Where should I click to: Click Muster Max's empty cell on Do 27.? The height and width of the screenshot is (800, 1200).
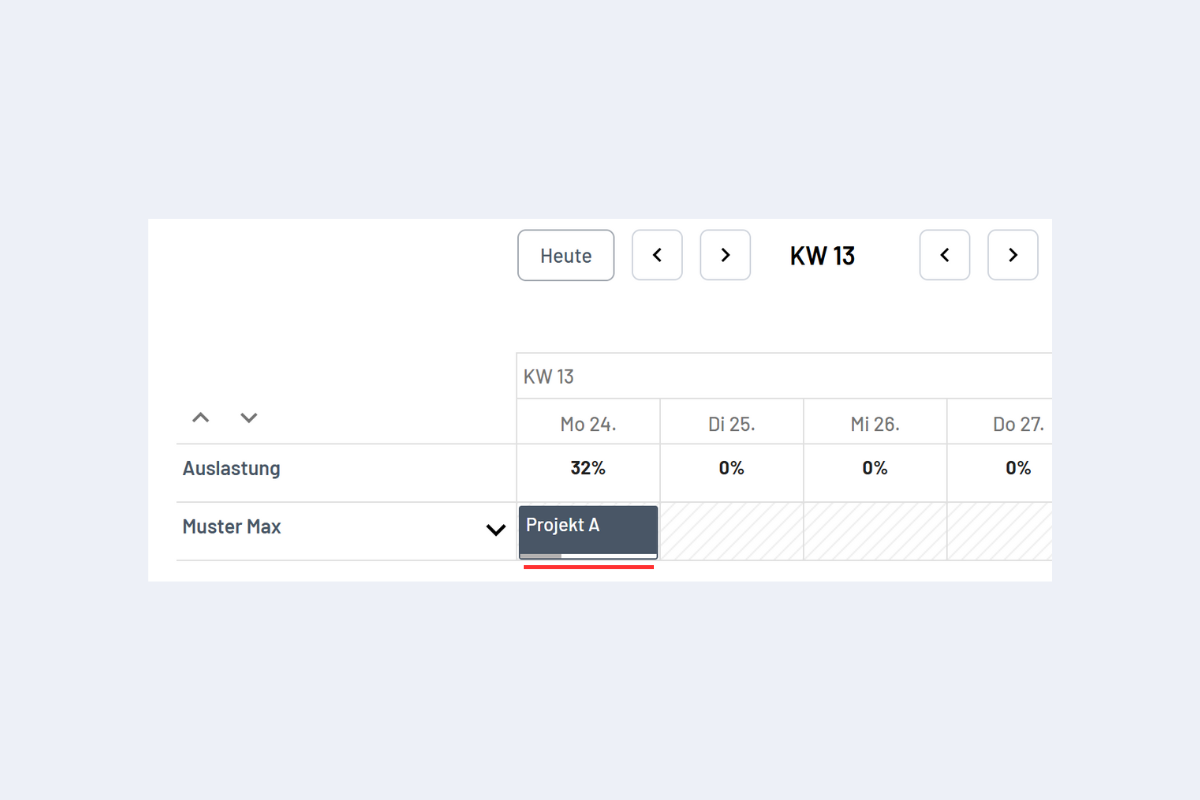pos(1000,531)
